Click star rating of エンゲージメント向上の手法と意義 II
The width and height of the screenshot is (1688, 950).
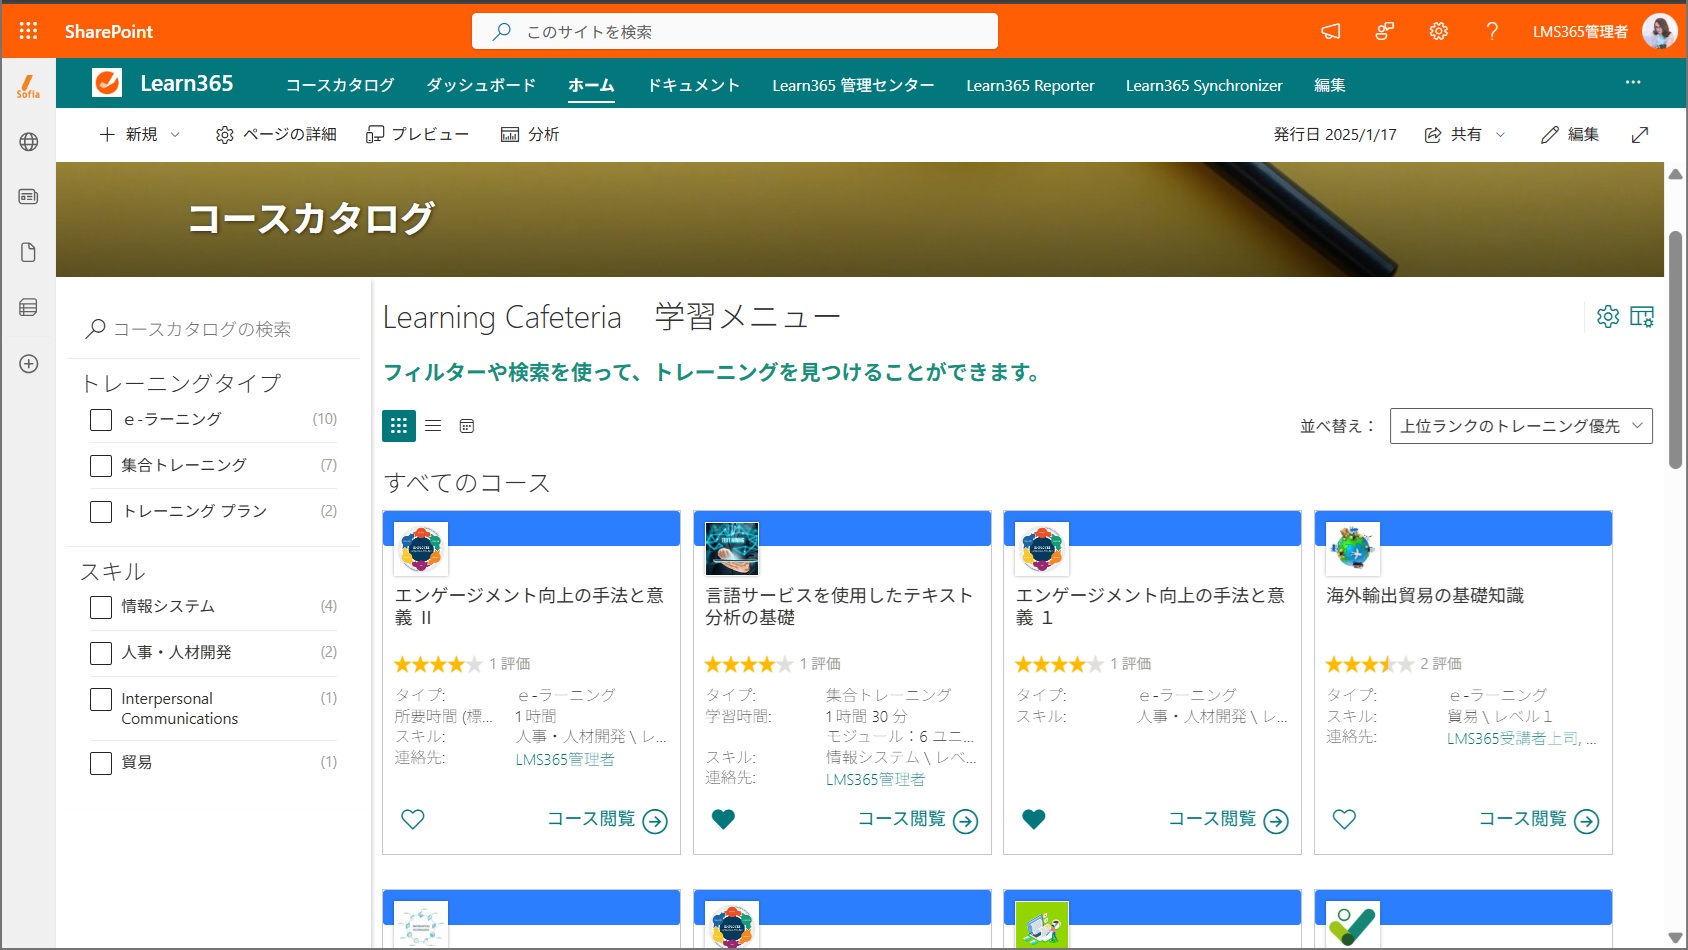(438, 664)
